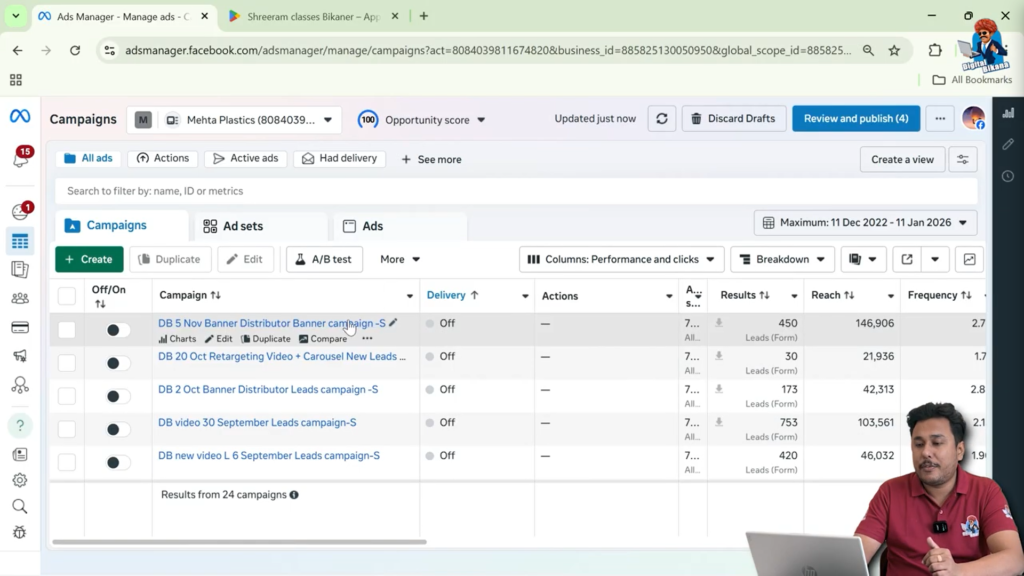Open the Breakdown dropdown
The width and height of the screenshot is (1024, 576).
(782, 259)
